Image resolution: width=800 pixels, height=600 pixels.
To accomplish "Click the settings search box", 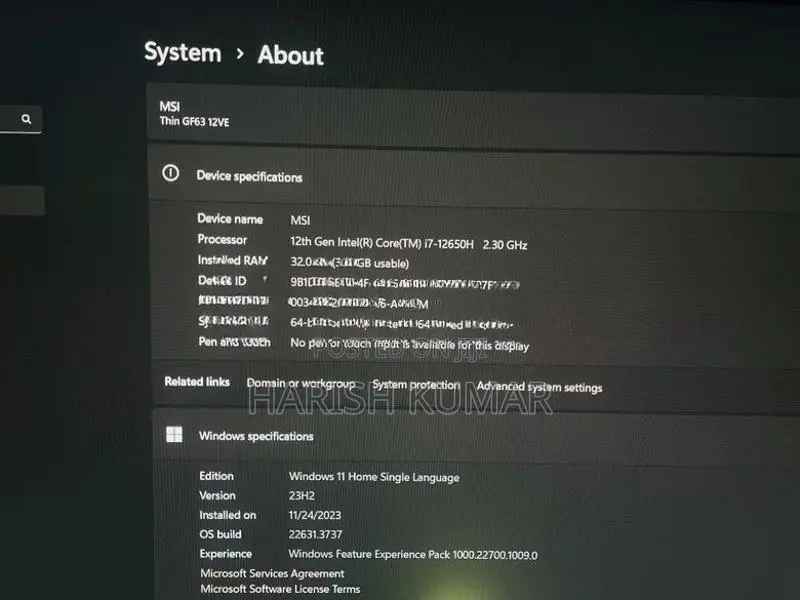I will (x=20, y=119).
